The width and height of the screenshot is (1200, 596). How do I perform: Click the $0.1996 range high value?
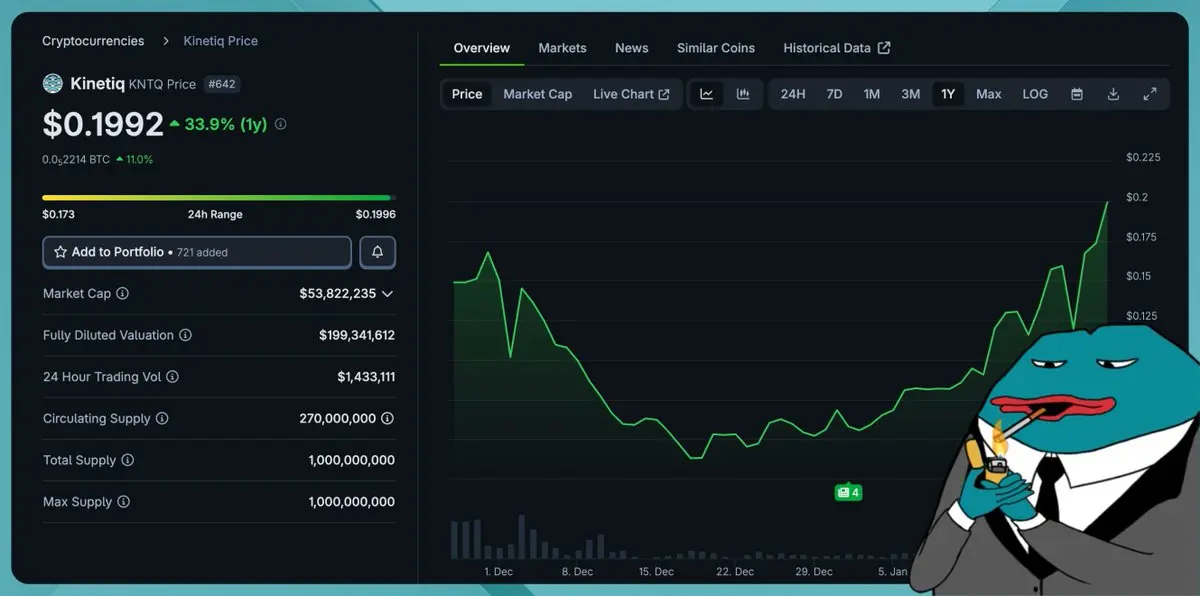tap(375, 214)
